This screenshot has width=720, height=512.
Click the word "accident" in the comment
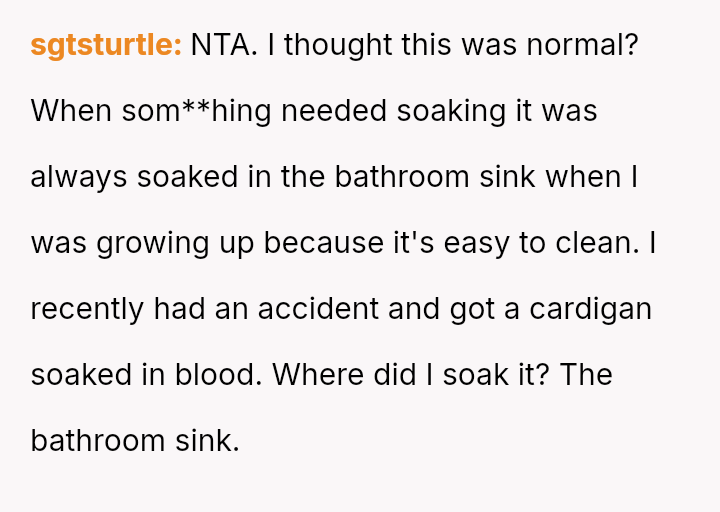(318, 309)
